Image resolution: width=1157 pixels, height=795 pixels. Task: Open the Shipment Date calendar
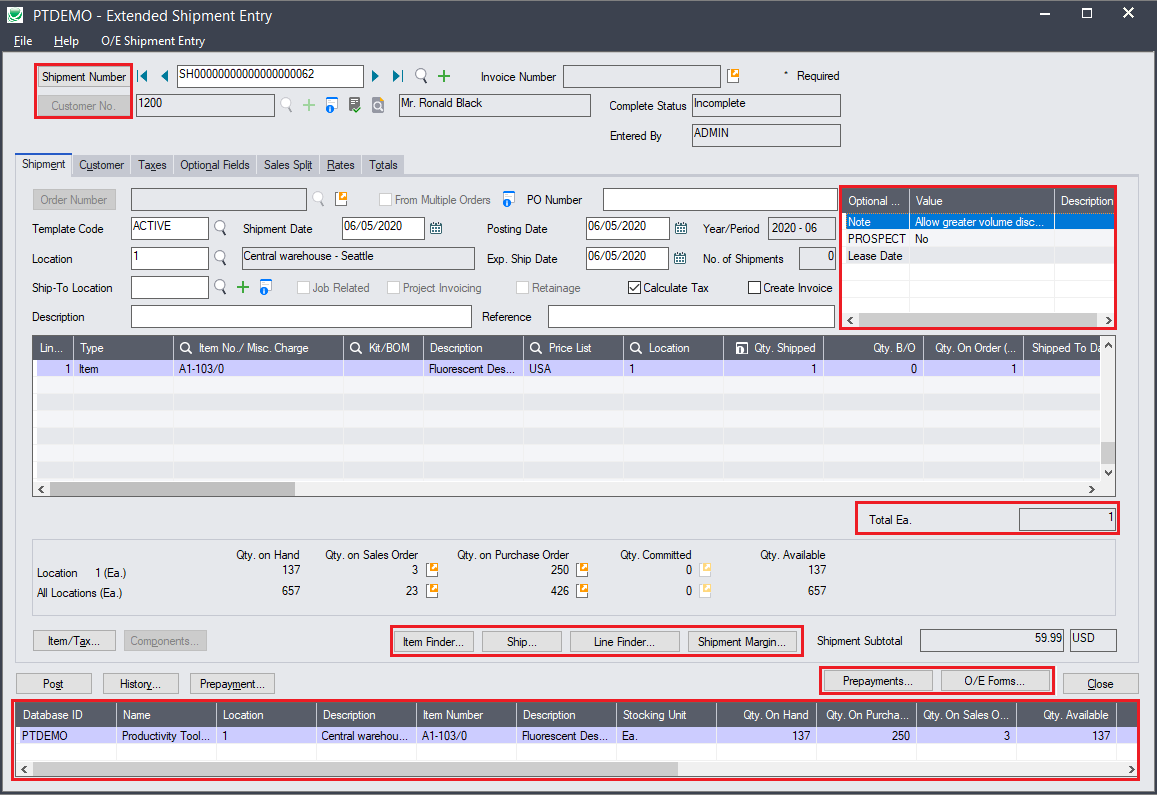(x=436, y=228)
